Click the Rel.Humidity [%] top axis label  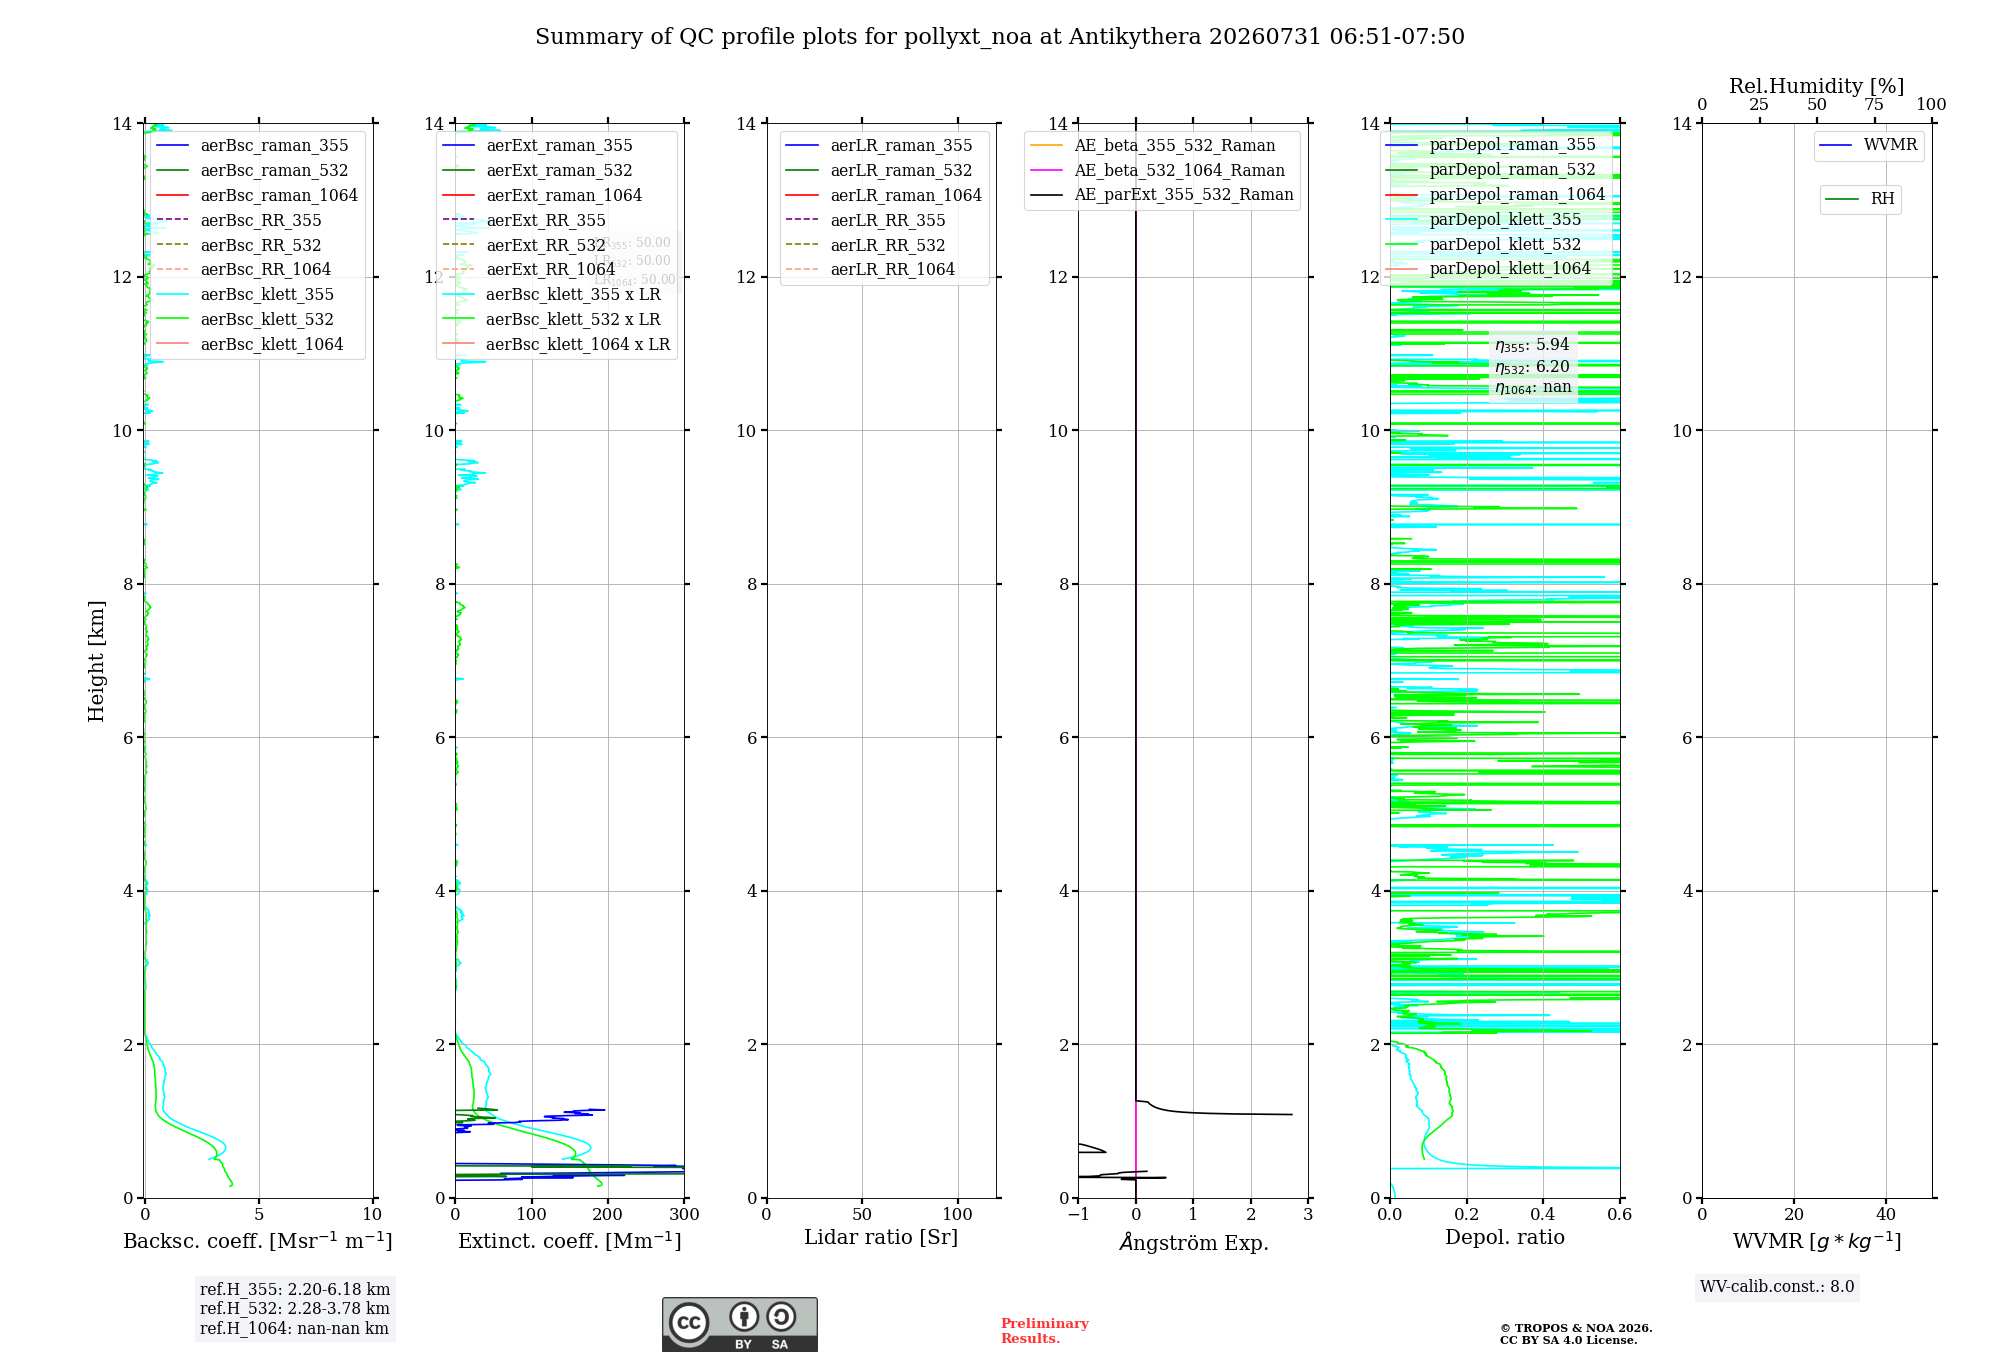(x=1817, y=87)
